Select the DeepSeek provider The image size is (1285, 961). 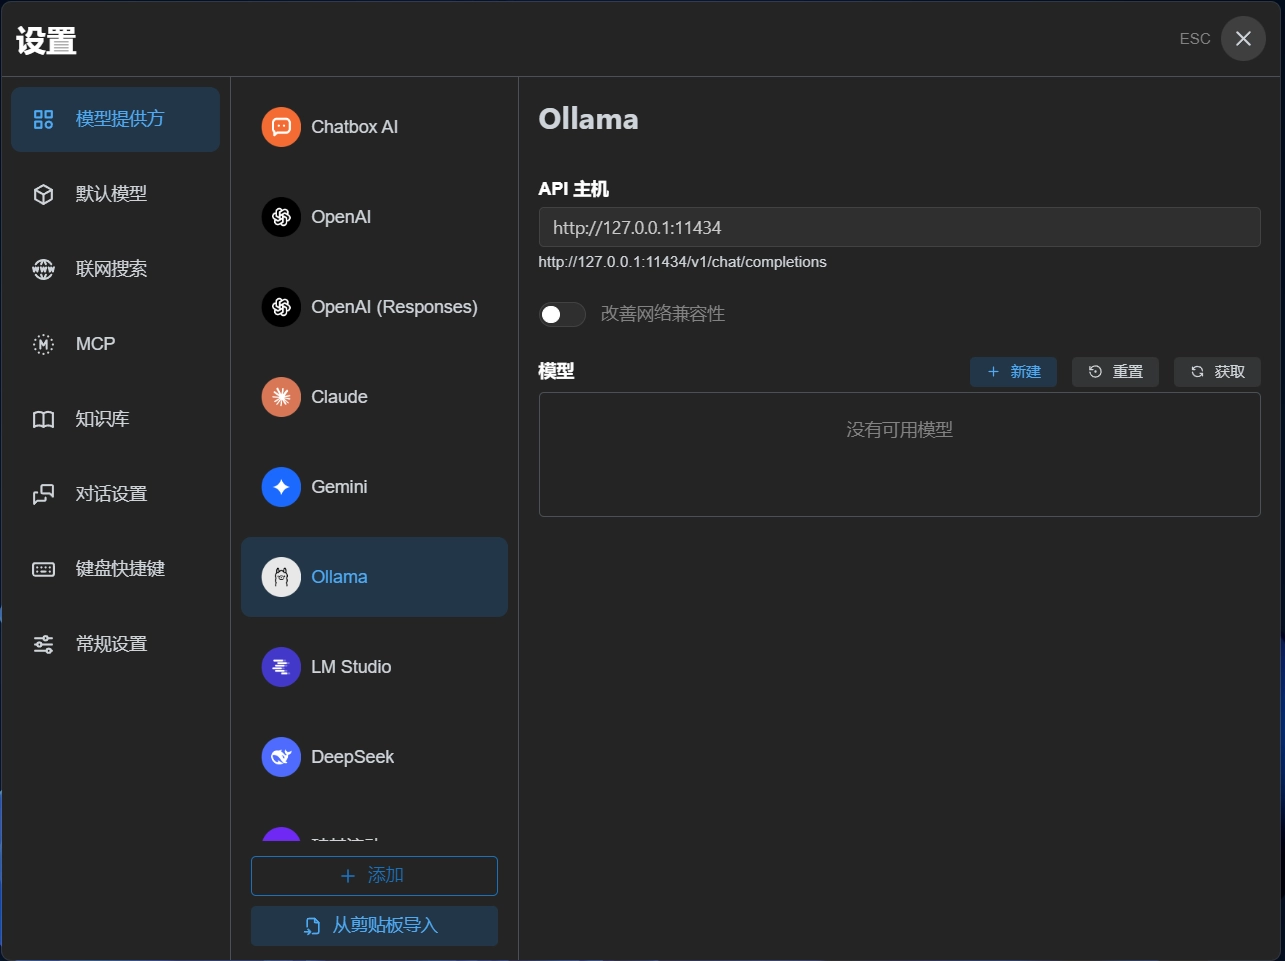(x=374, y=757)
